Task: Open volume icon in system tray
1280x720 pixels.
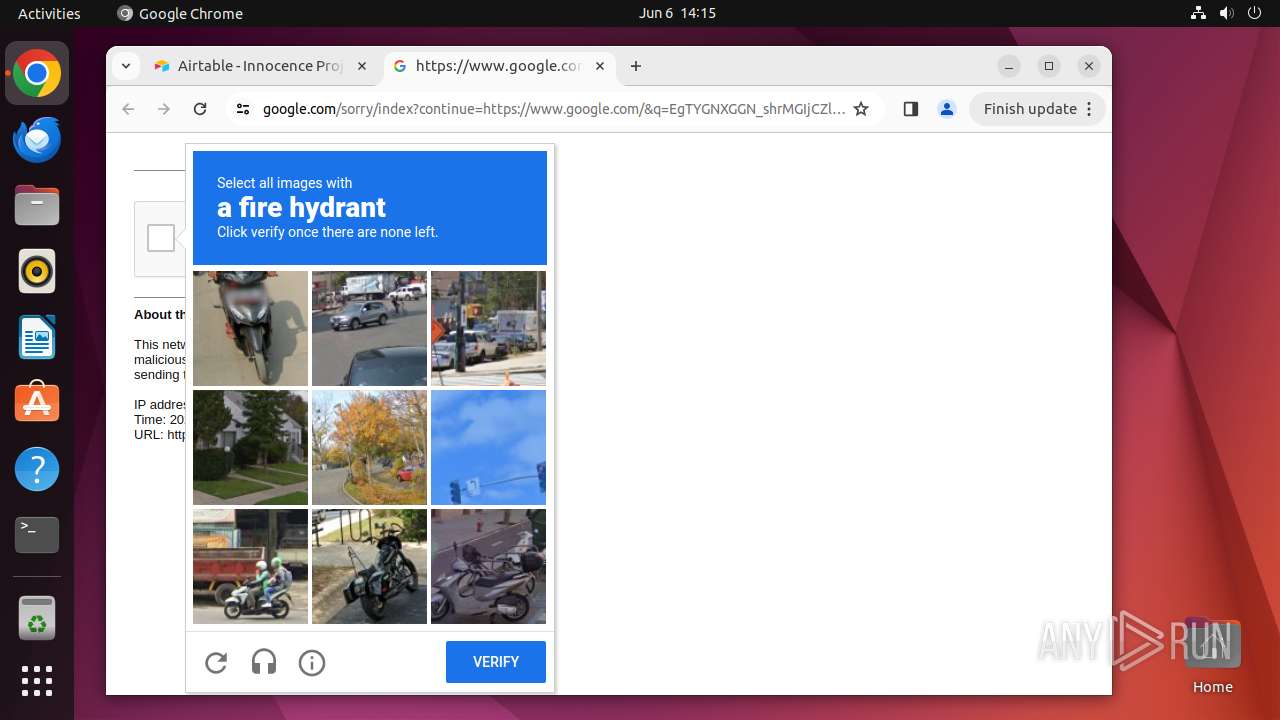Action: pyautogui.click(x=1226, y=13)
